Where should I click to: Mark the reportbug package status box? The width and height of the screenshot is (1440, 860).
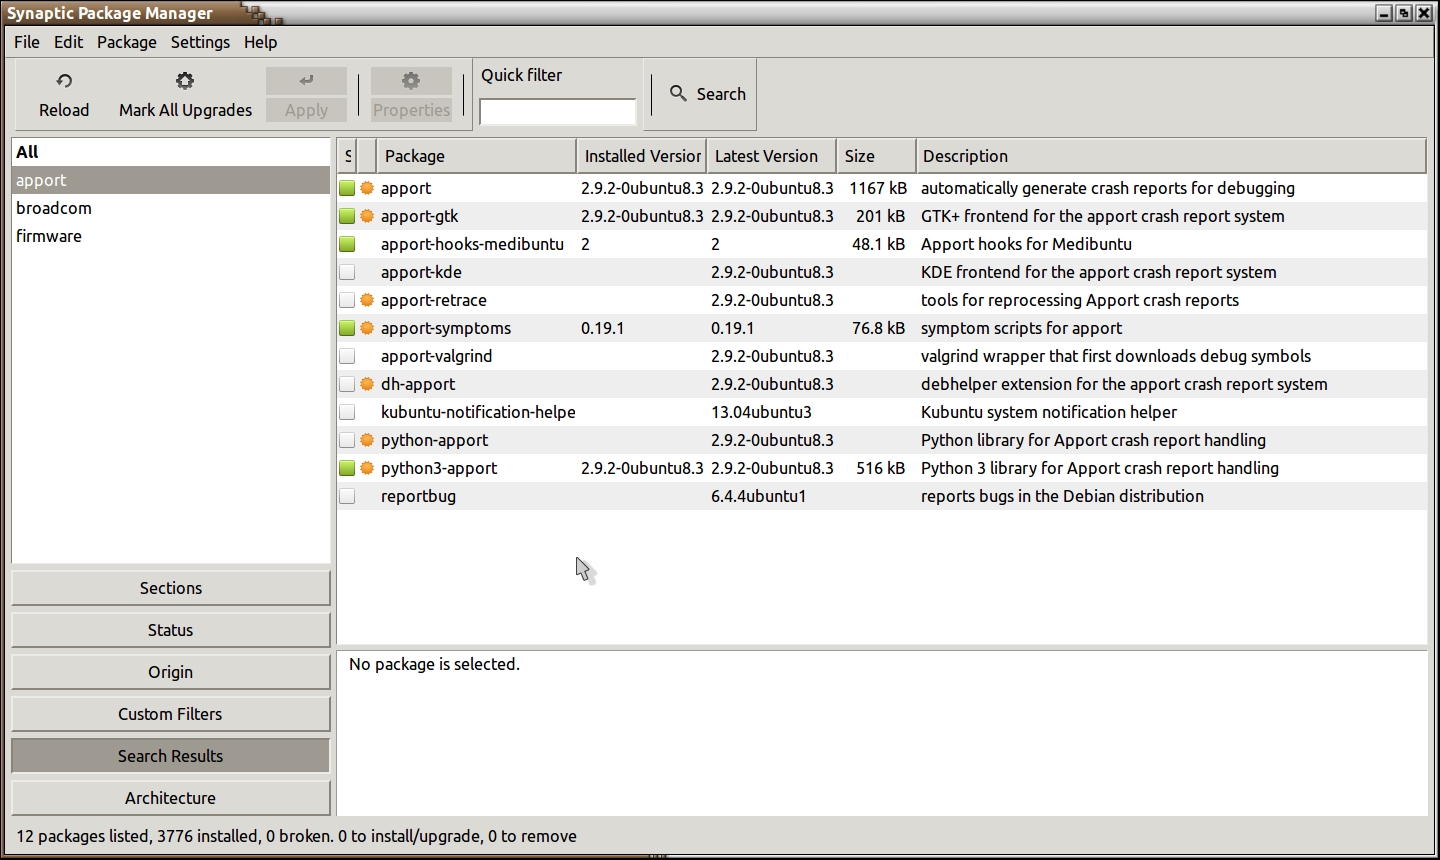coord(347,496)
